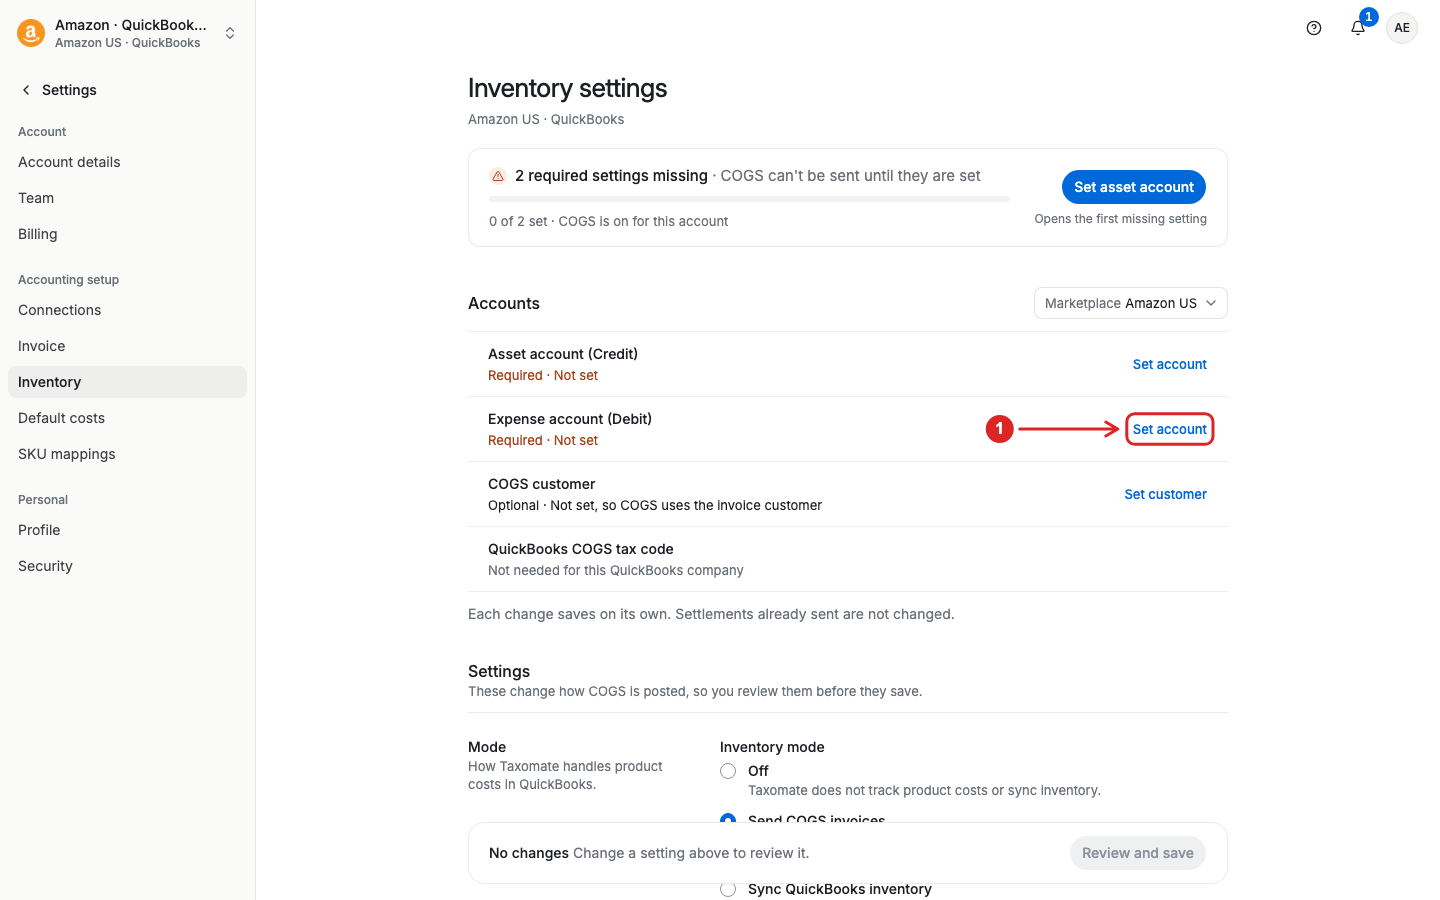The width and height of the screenshot is (1440, 900).
Task: Select Inventory in the sidebar
Action: pyautogui.click(x=127, y=382)
